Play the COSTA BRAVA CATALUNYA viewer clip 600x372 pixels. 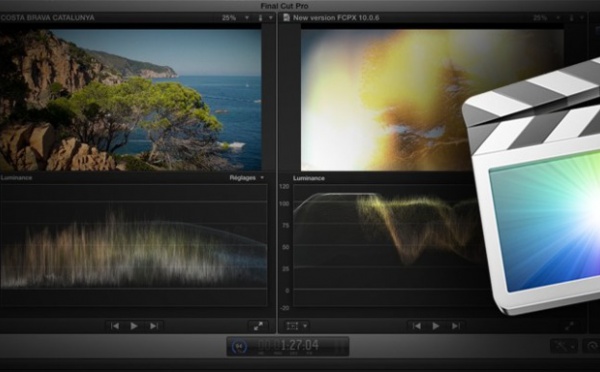click(x=134, y=326)
